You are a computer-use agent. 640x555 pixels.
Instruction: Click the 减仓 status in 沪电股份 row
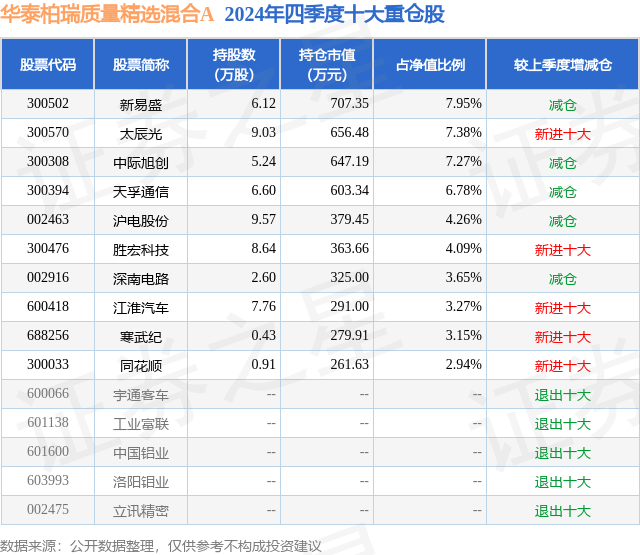click(x=563, y=221)
